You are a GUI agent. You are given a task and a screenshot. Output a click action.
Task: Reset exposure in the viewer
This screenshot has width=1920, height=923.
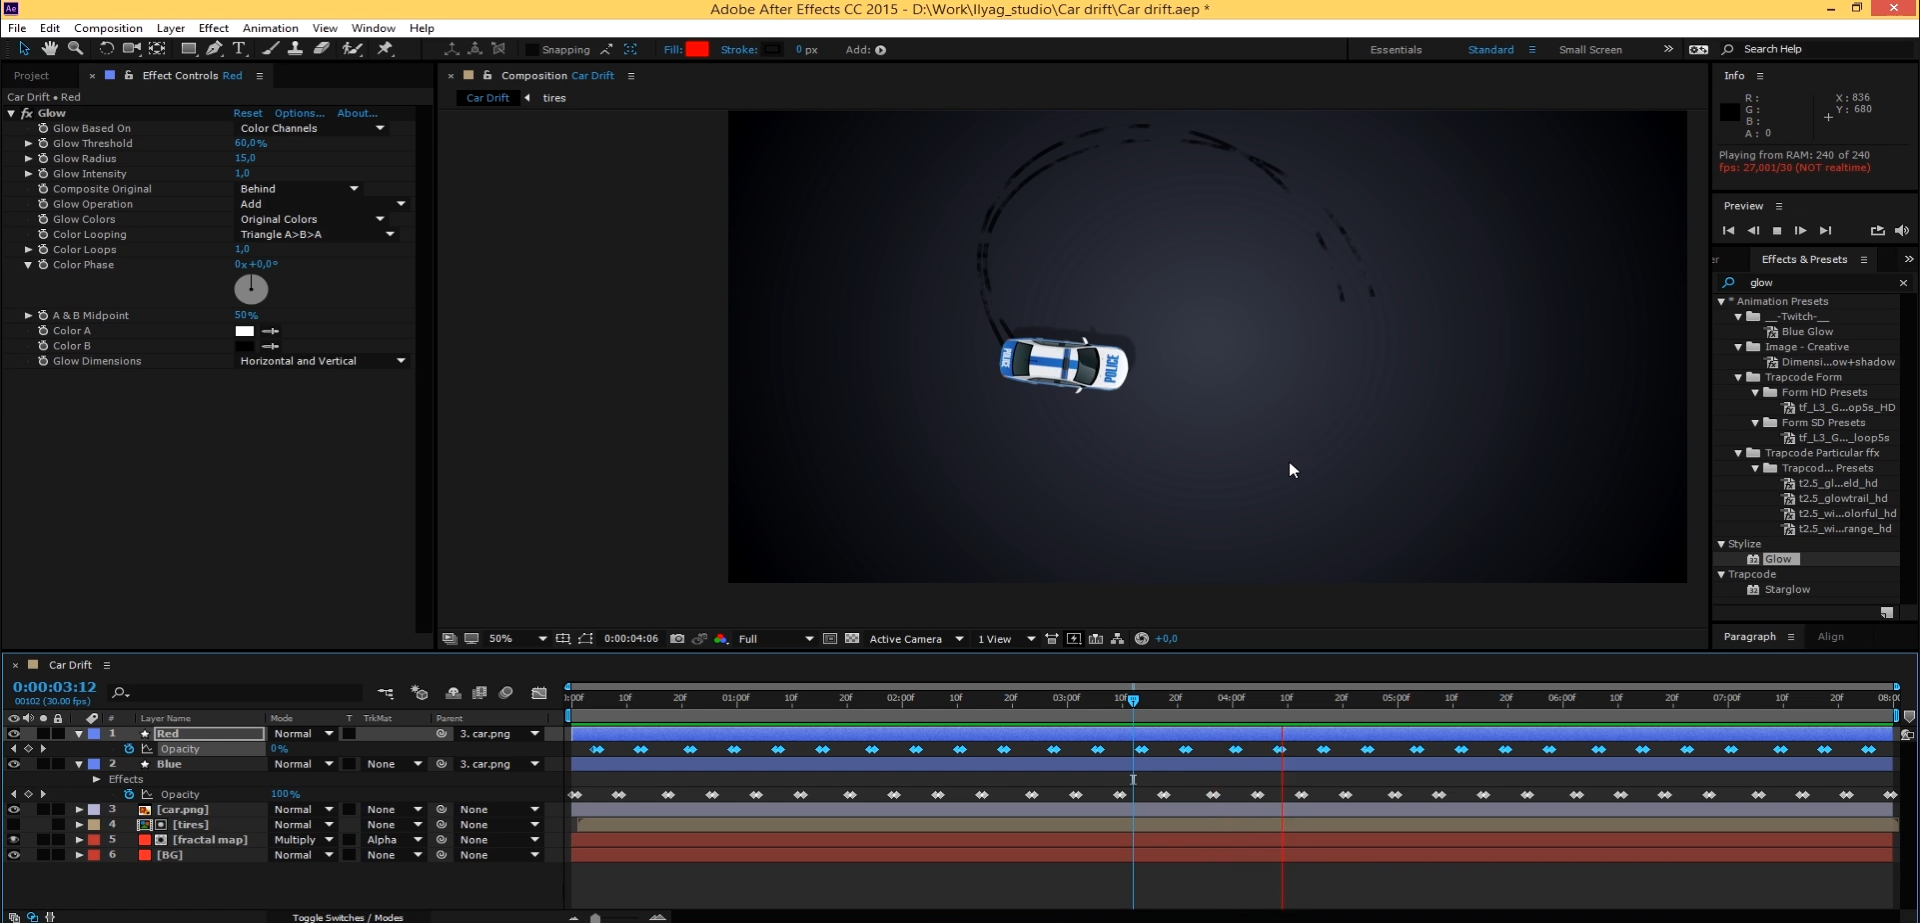tap(1142, 638)
